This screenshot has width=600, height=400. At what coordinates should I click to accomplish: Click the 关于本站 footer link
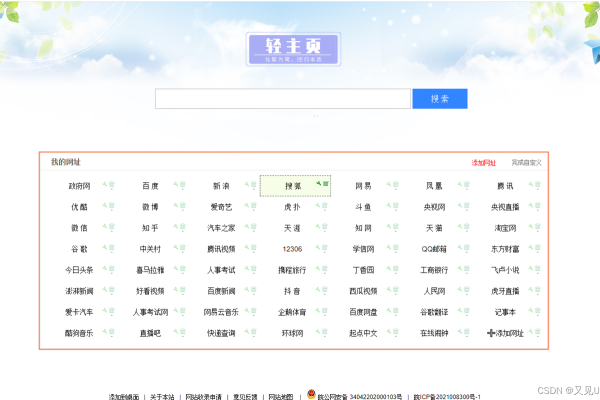coord(162,397)
